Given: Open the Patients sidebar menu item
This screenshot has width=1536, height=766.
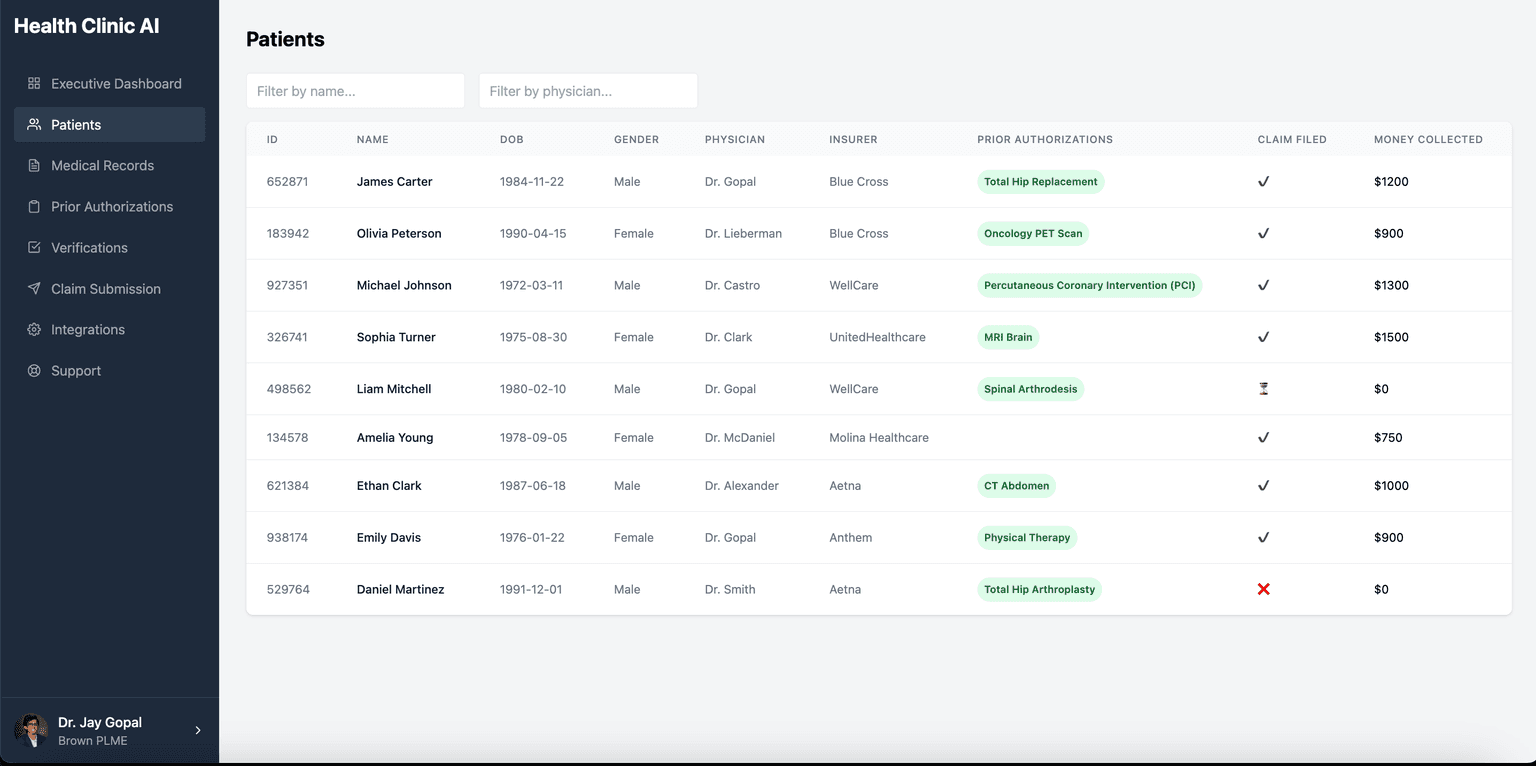Looking at the screenshot, I should (x=109, y=124).
